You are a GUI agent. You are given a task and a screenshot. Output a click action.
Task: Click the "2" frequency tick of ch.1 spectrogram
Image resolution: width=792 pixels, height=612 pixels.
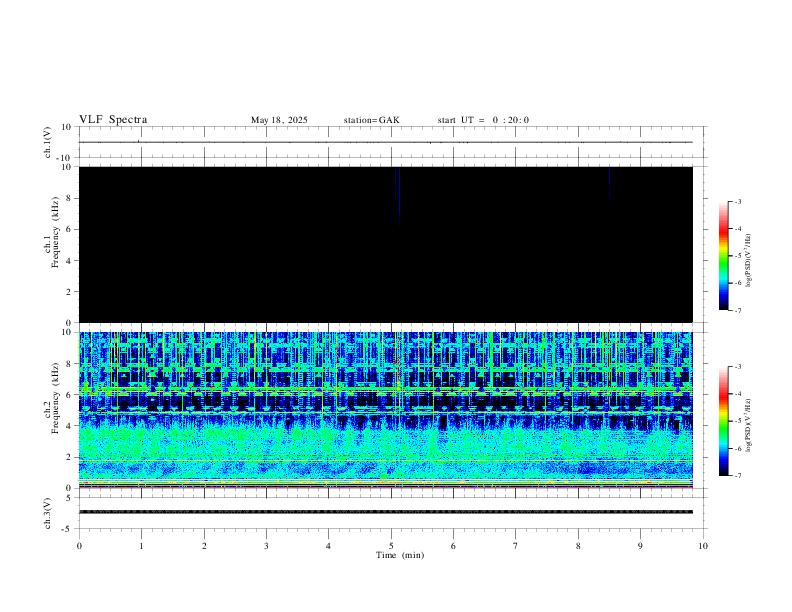pos(70,291)
